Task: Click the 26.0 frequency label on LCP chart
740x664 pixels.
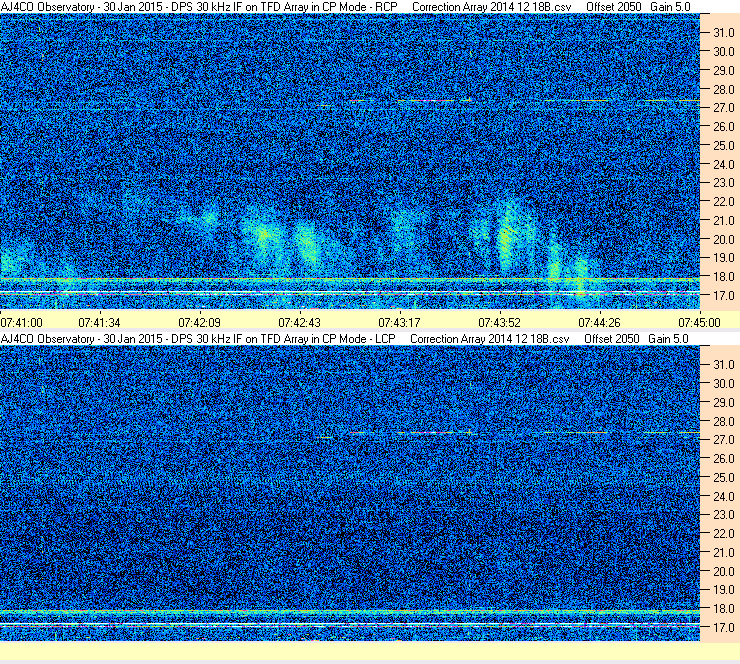Action: [x=723, y=459]
